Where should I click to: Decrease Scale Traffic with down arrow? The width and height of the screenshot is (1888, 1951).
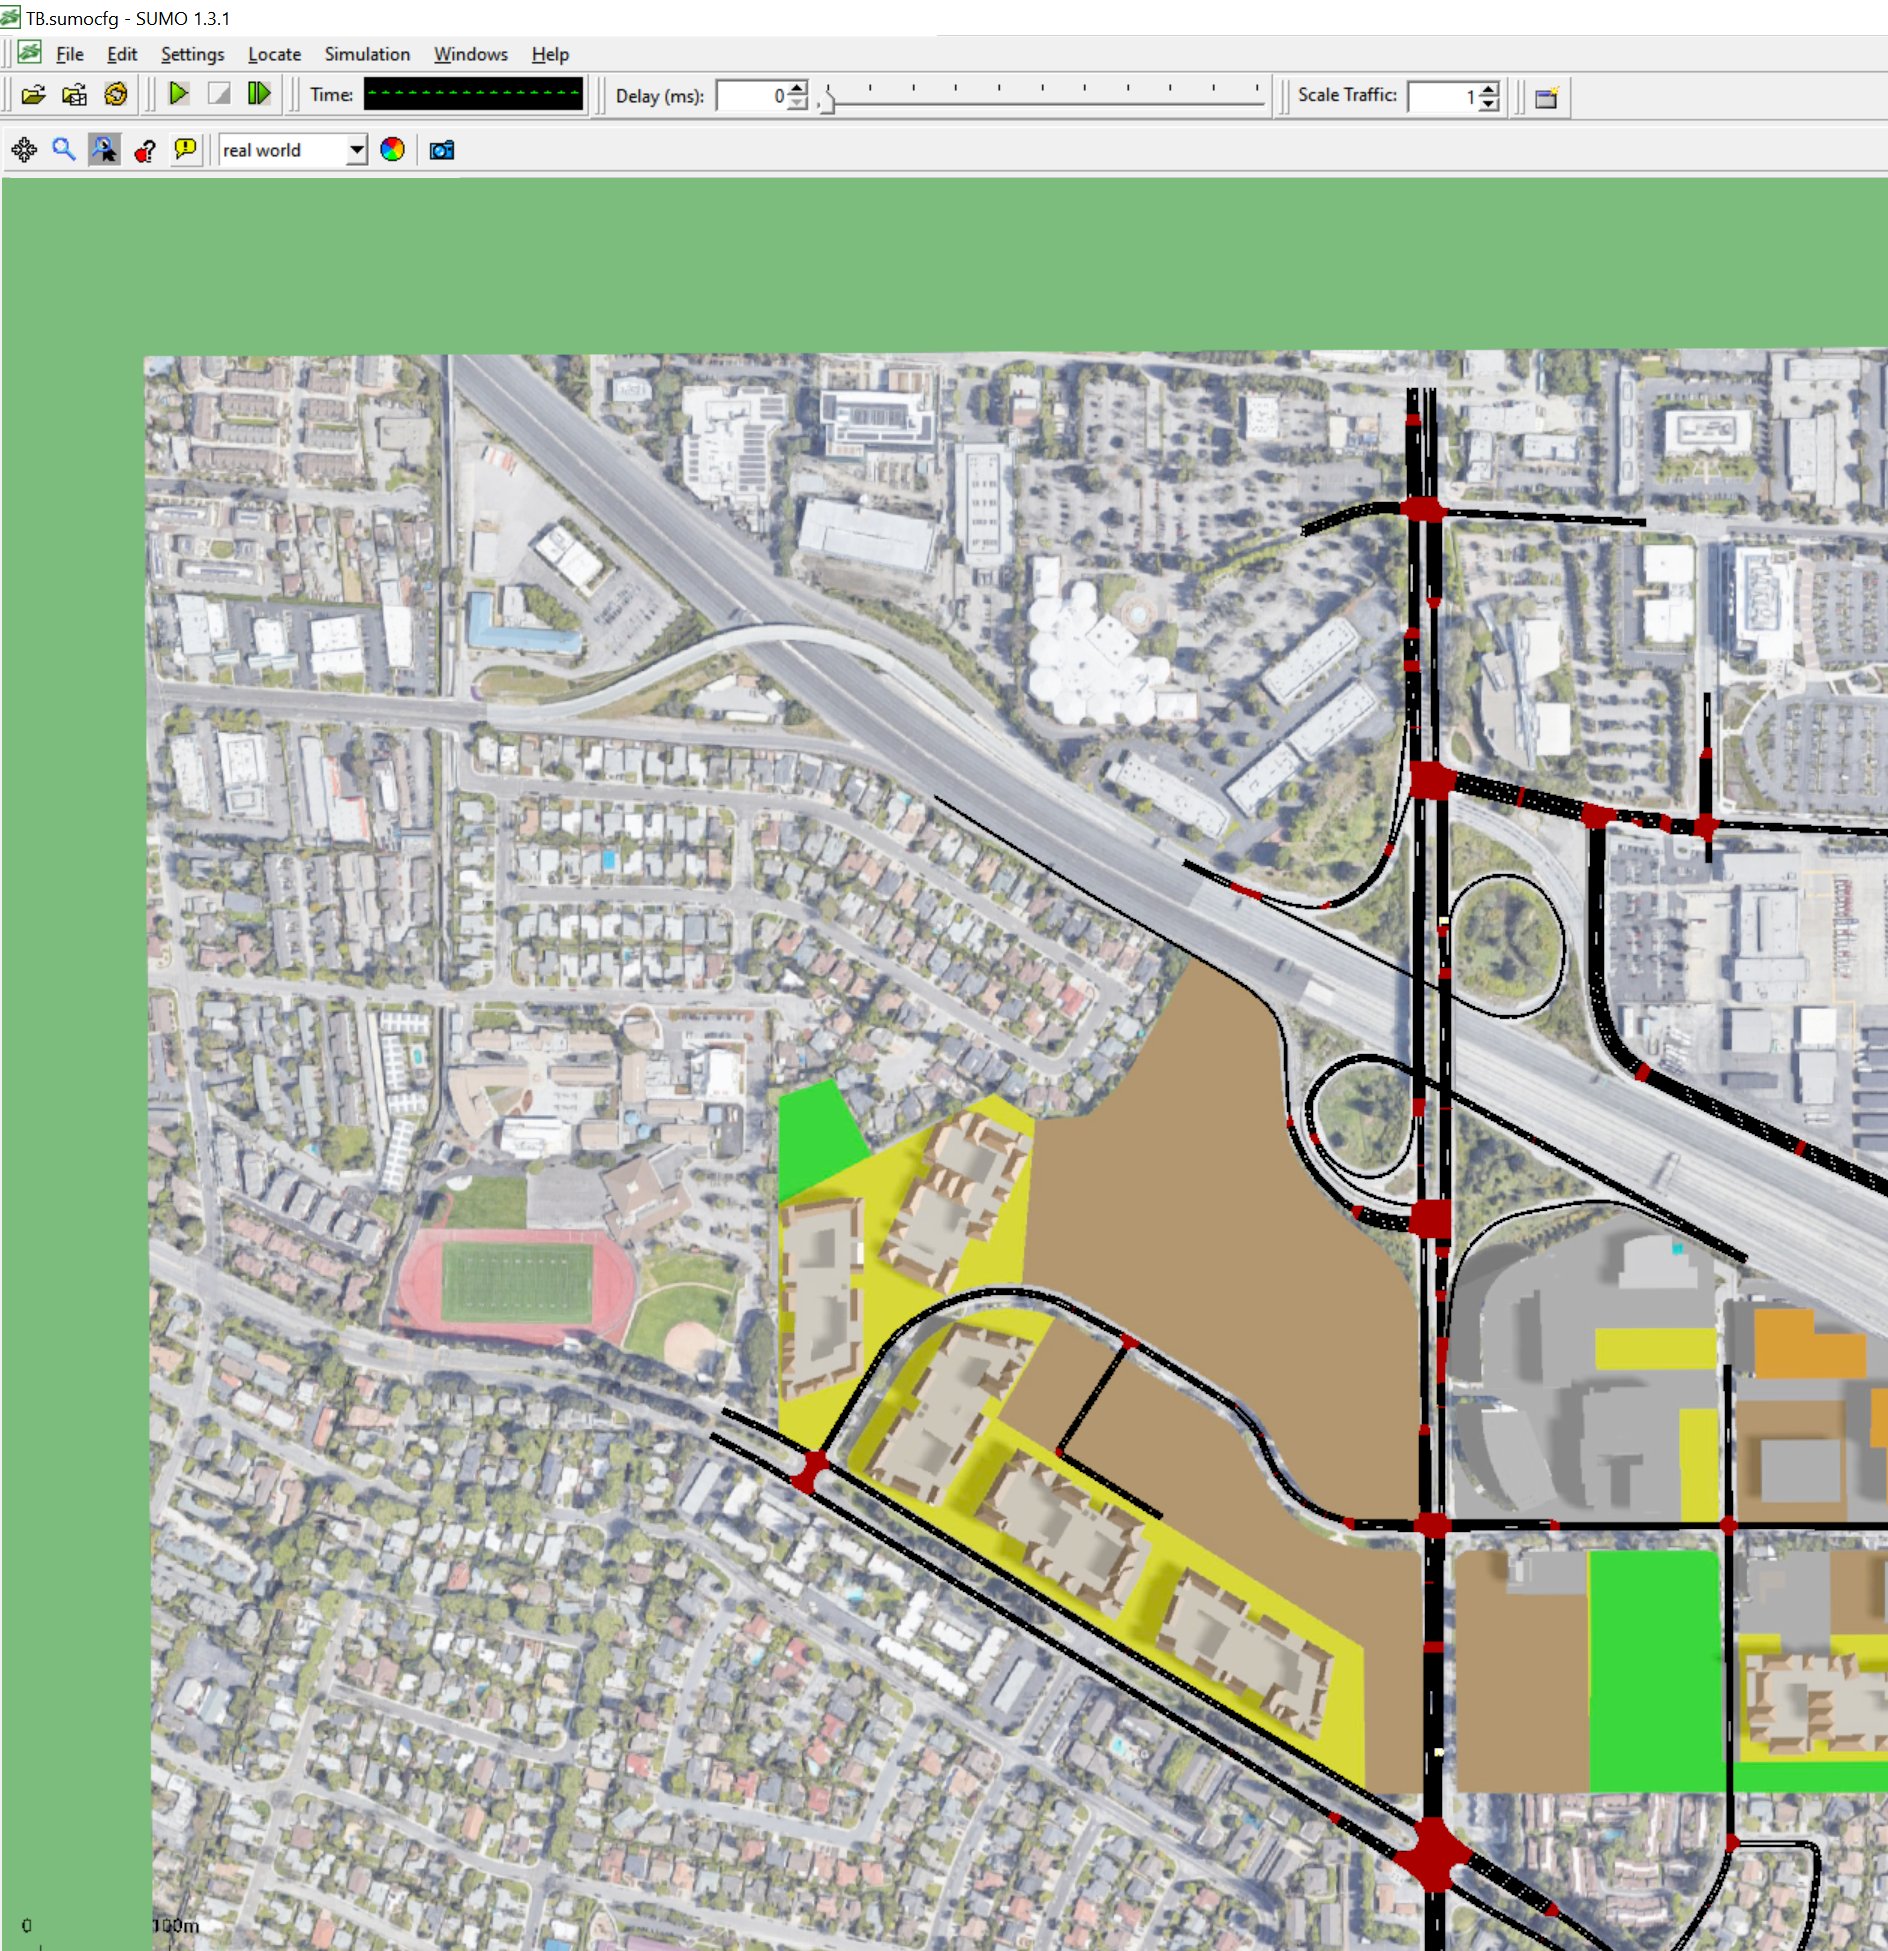point(1489,103)
